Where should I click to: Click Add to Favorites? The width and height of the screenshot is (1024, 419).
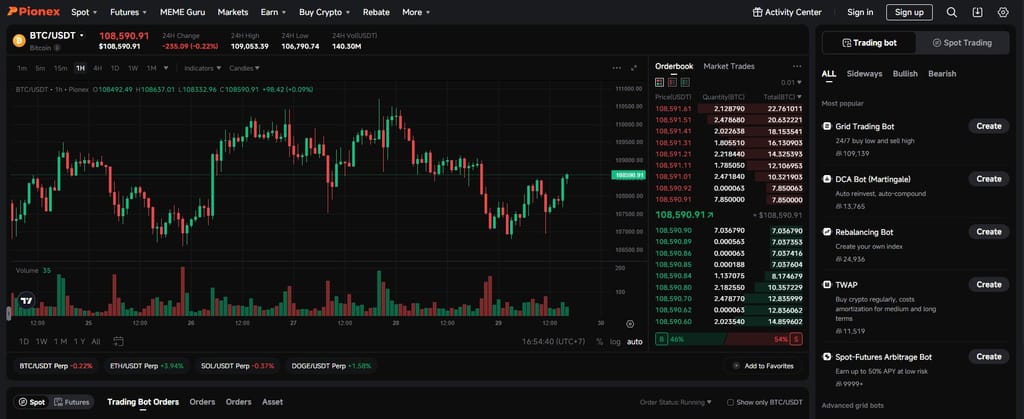coord(763,366)
